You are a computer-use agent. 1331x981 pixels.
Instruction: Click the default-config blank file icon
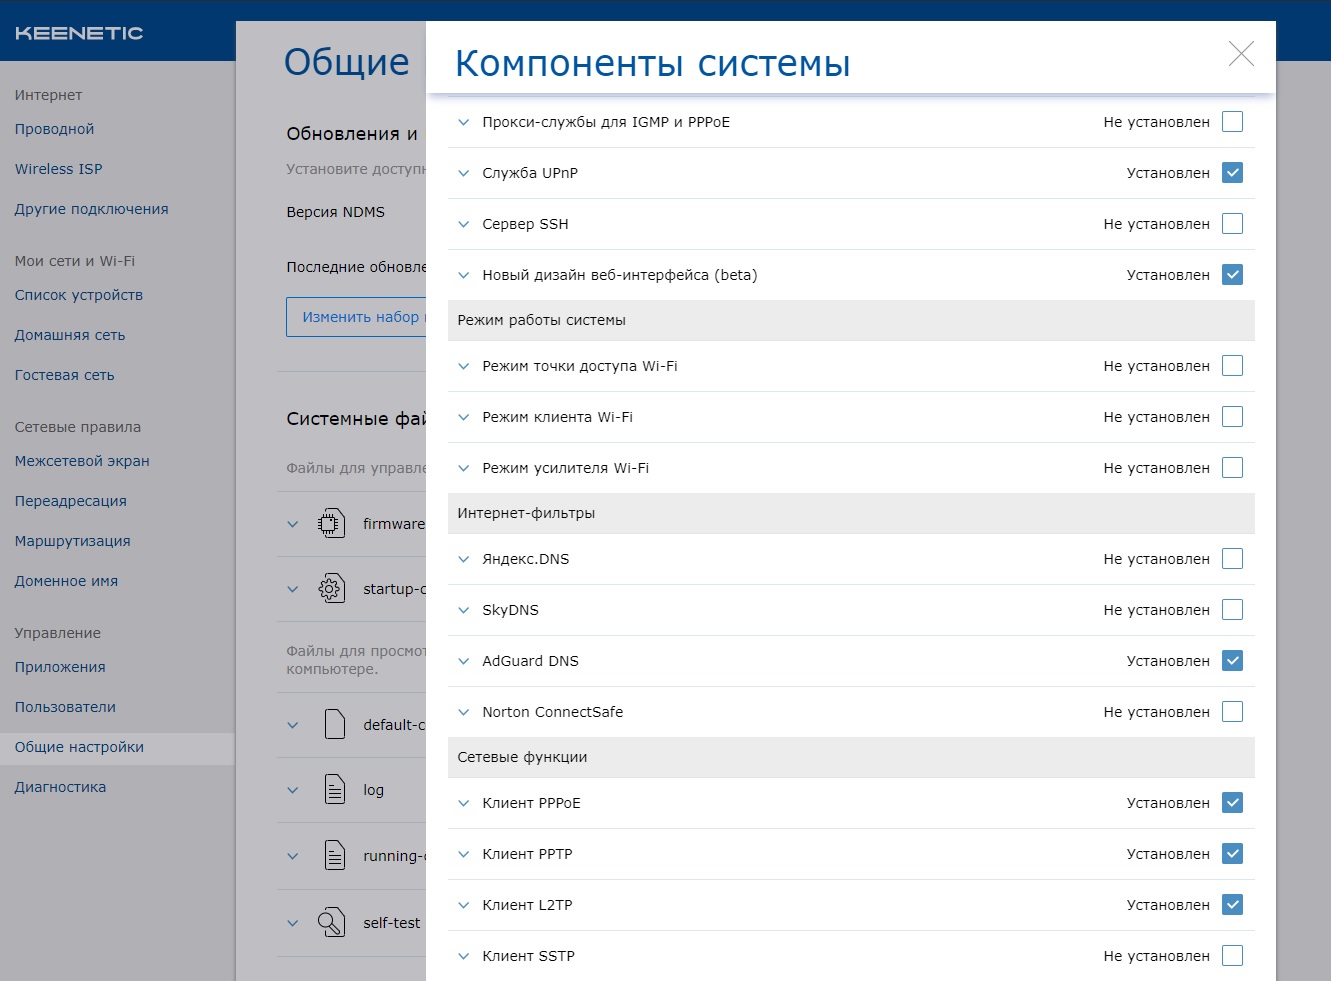point(335,723)
